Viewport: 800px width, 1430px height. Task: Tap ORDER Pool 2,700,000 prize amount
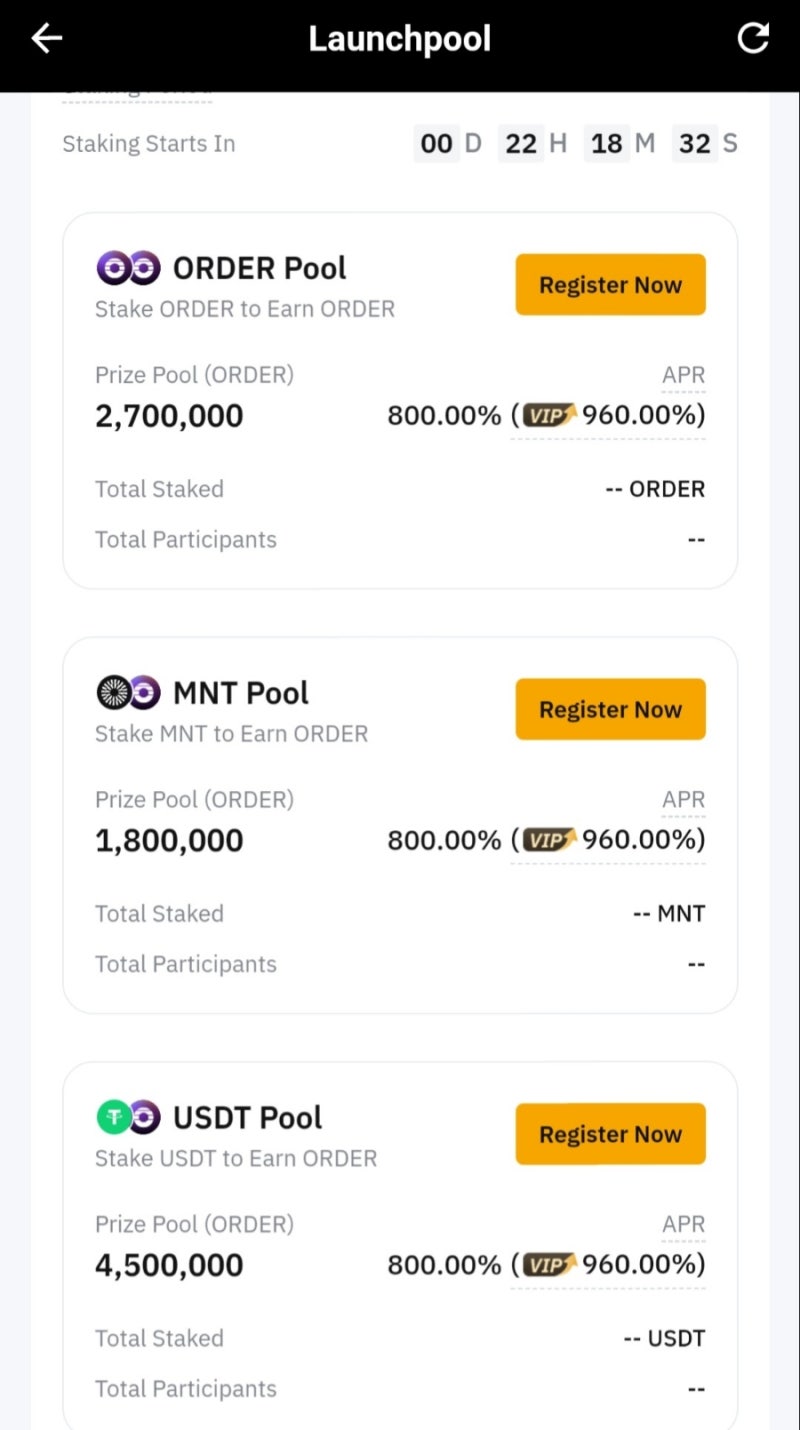click(169, 416)
